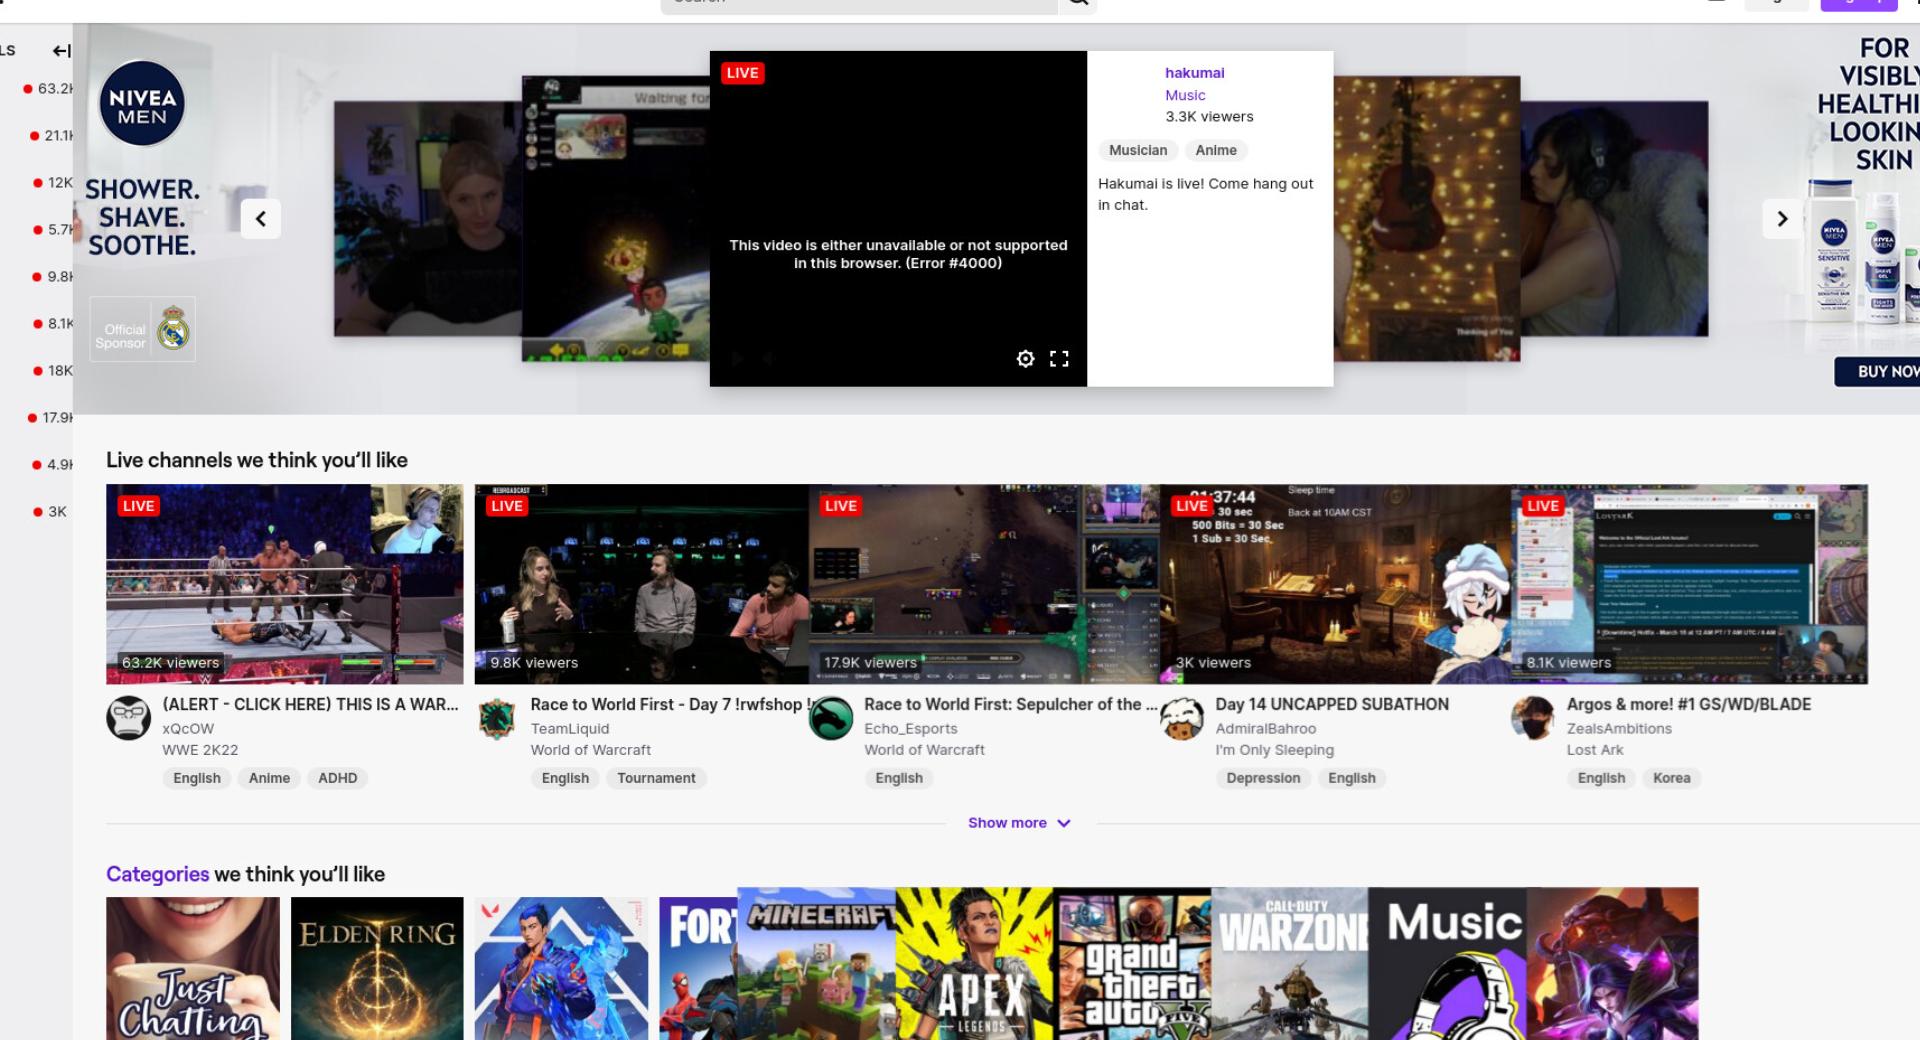Select the Musician tag
Image resolution: width=1920 pixels, height=1040 pixels.
pos(1138,150)
